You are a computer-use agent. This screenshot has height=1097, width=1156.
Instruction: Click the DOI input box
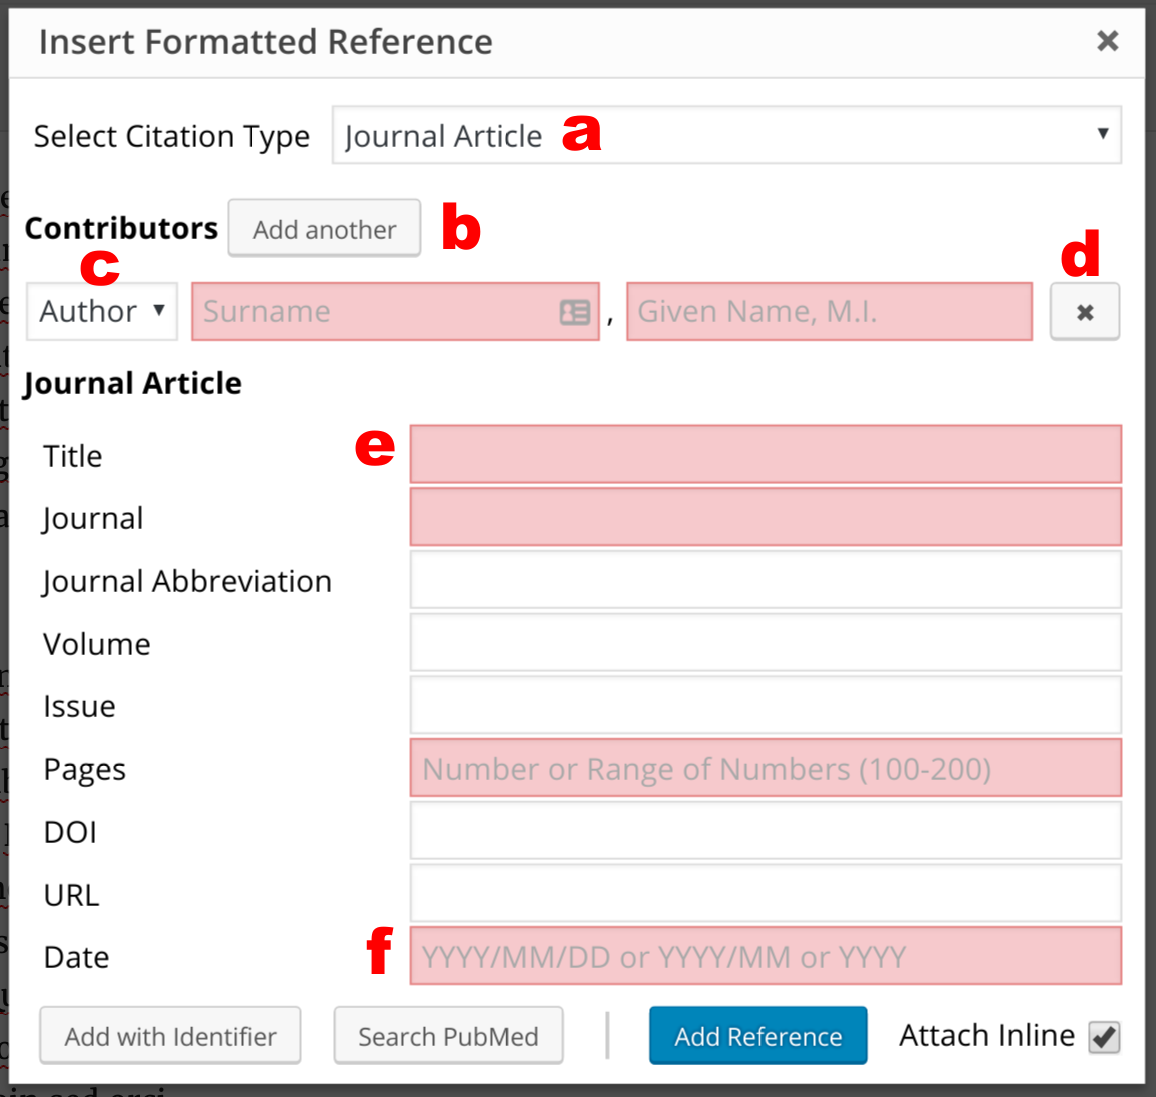click(x=765, y=831)
